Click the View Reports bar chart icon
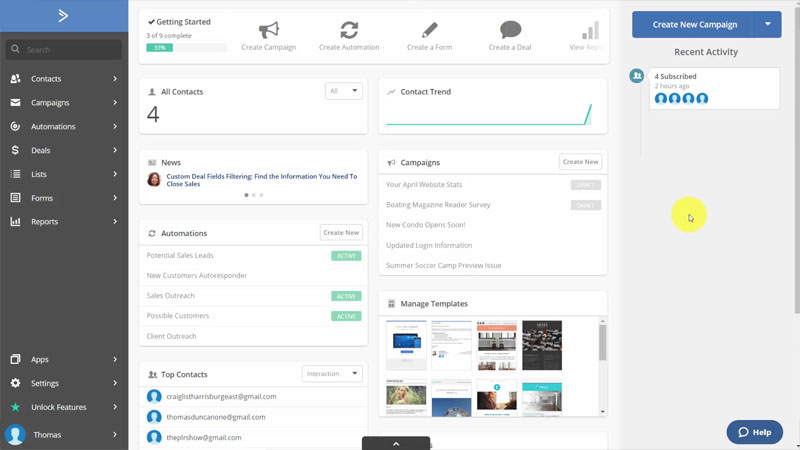This screenshot has width=800, height=450. click(x=590, y=29)
